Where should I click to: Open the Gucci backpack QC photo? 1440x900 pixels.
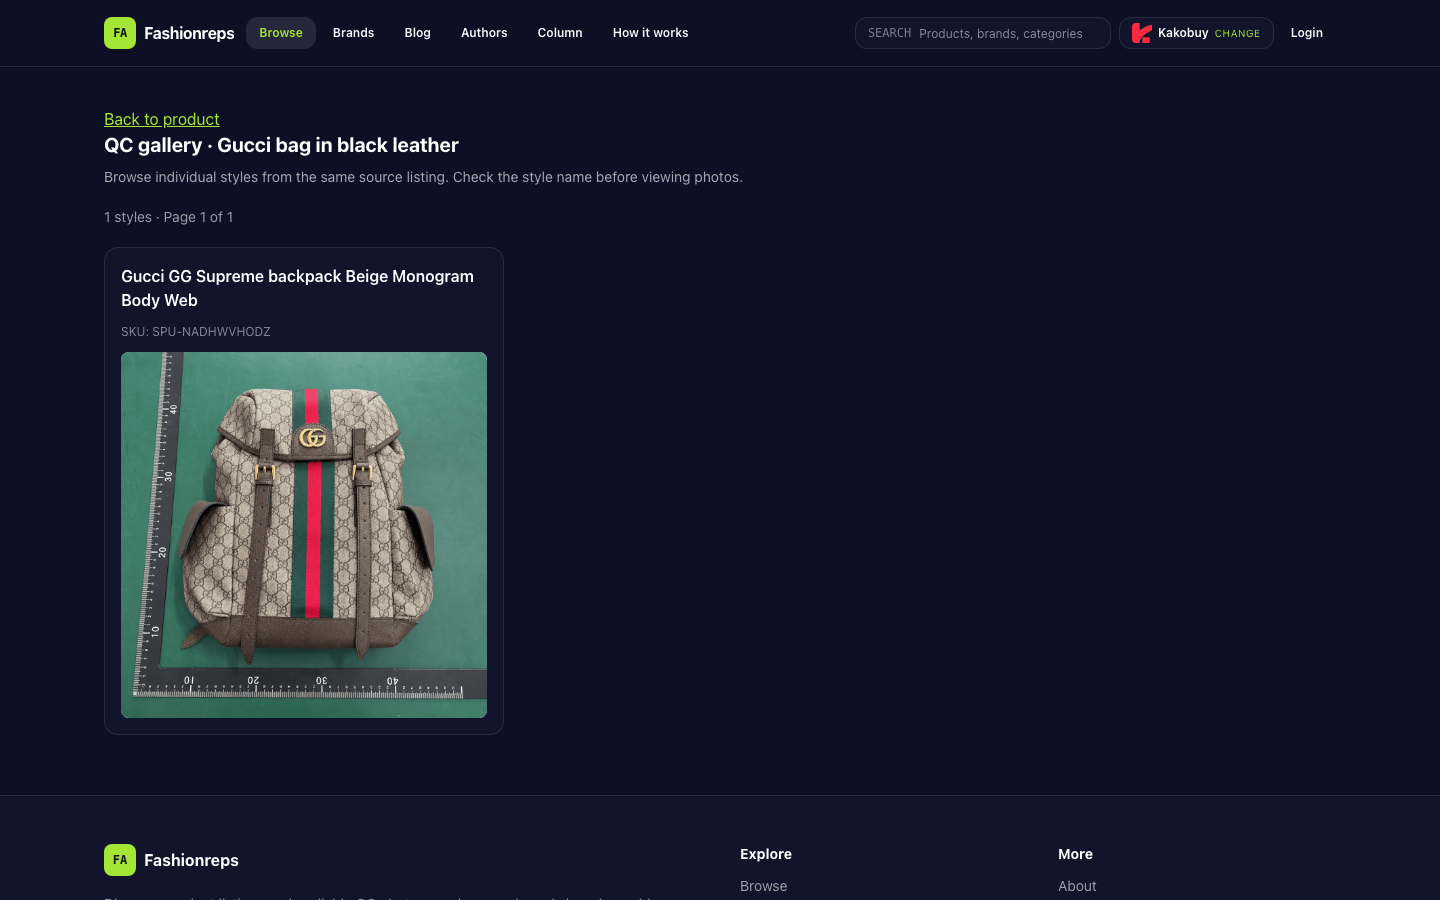[x=304, y=535]
